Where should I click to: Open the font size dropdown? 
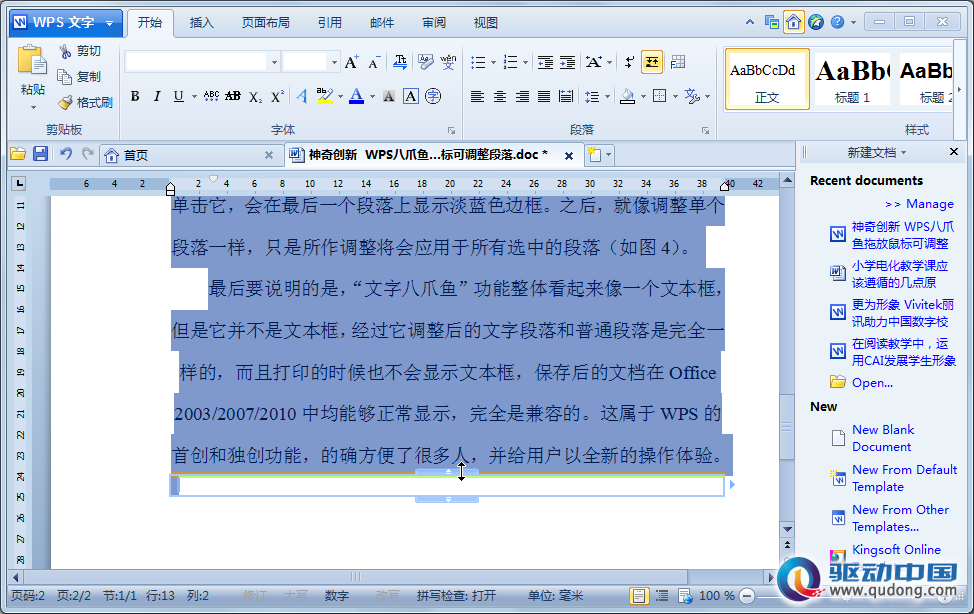click(x=334, y=62)
